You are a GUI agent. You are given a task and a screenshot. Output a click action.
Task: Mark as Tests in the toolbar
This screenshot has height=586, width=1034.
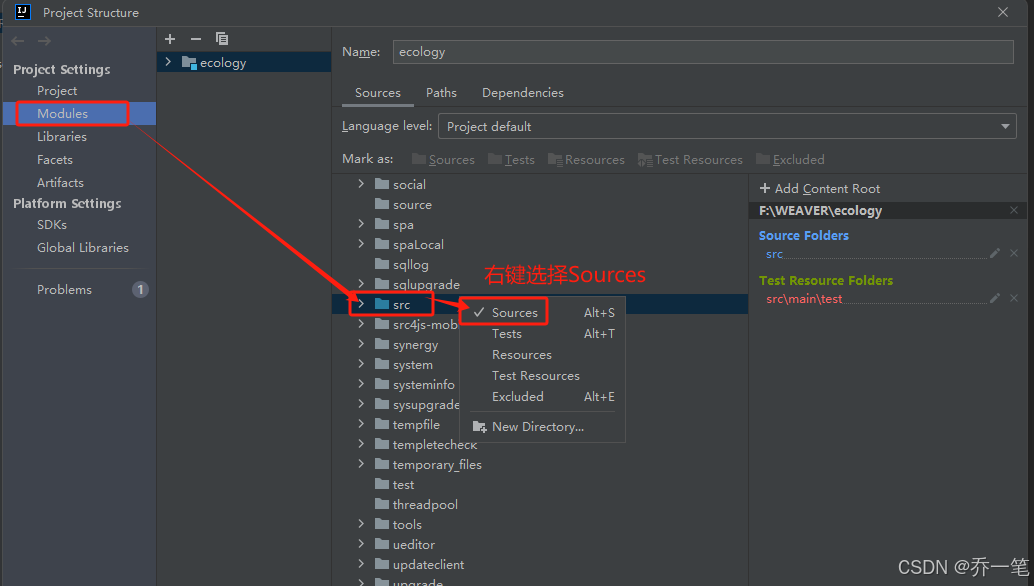coord(511,160)
